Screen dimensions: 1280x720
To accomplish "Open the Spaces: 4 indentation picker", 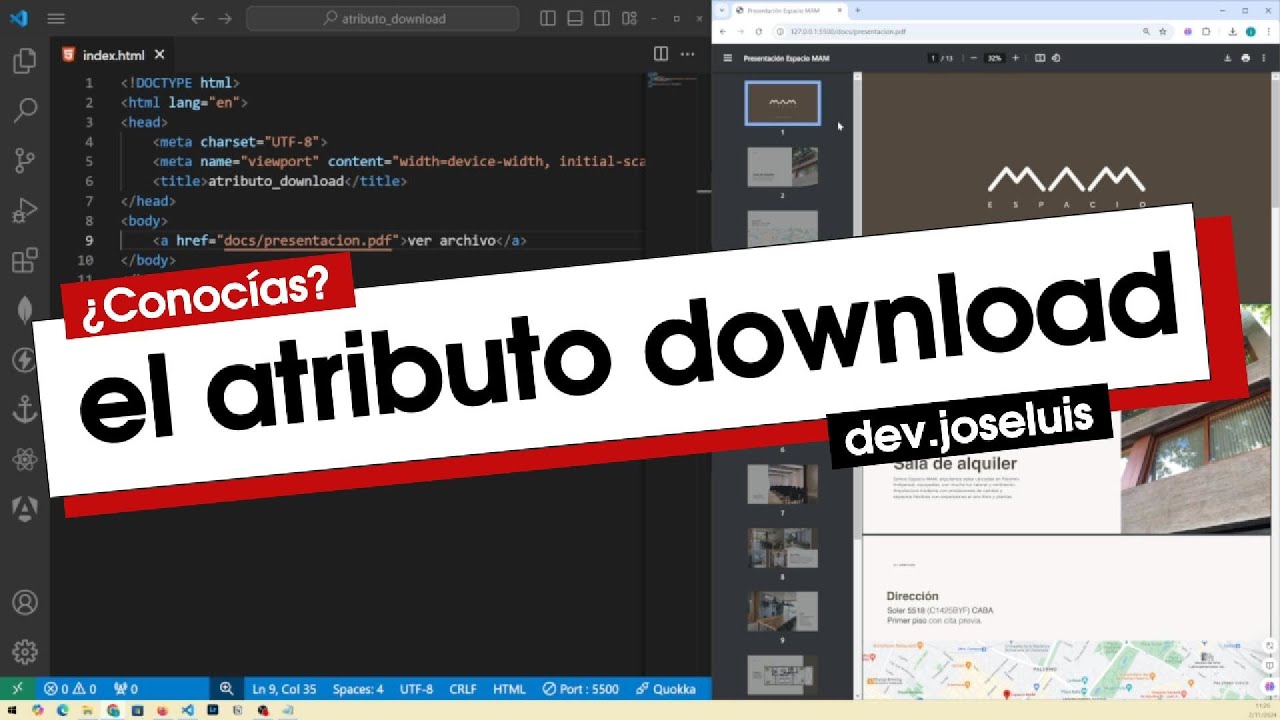I will [358, 689].
